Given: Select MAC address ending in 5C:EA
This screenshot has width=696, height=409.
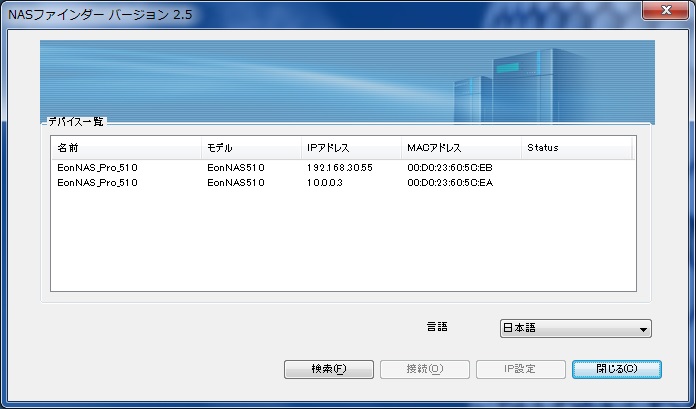Looking at the screenshot, I should 450,183.
